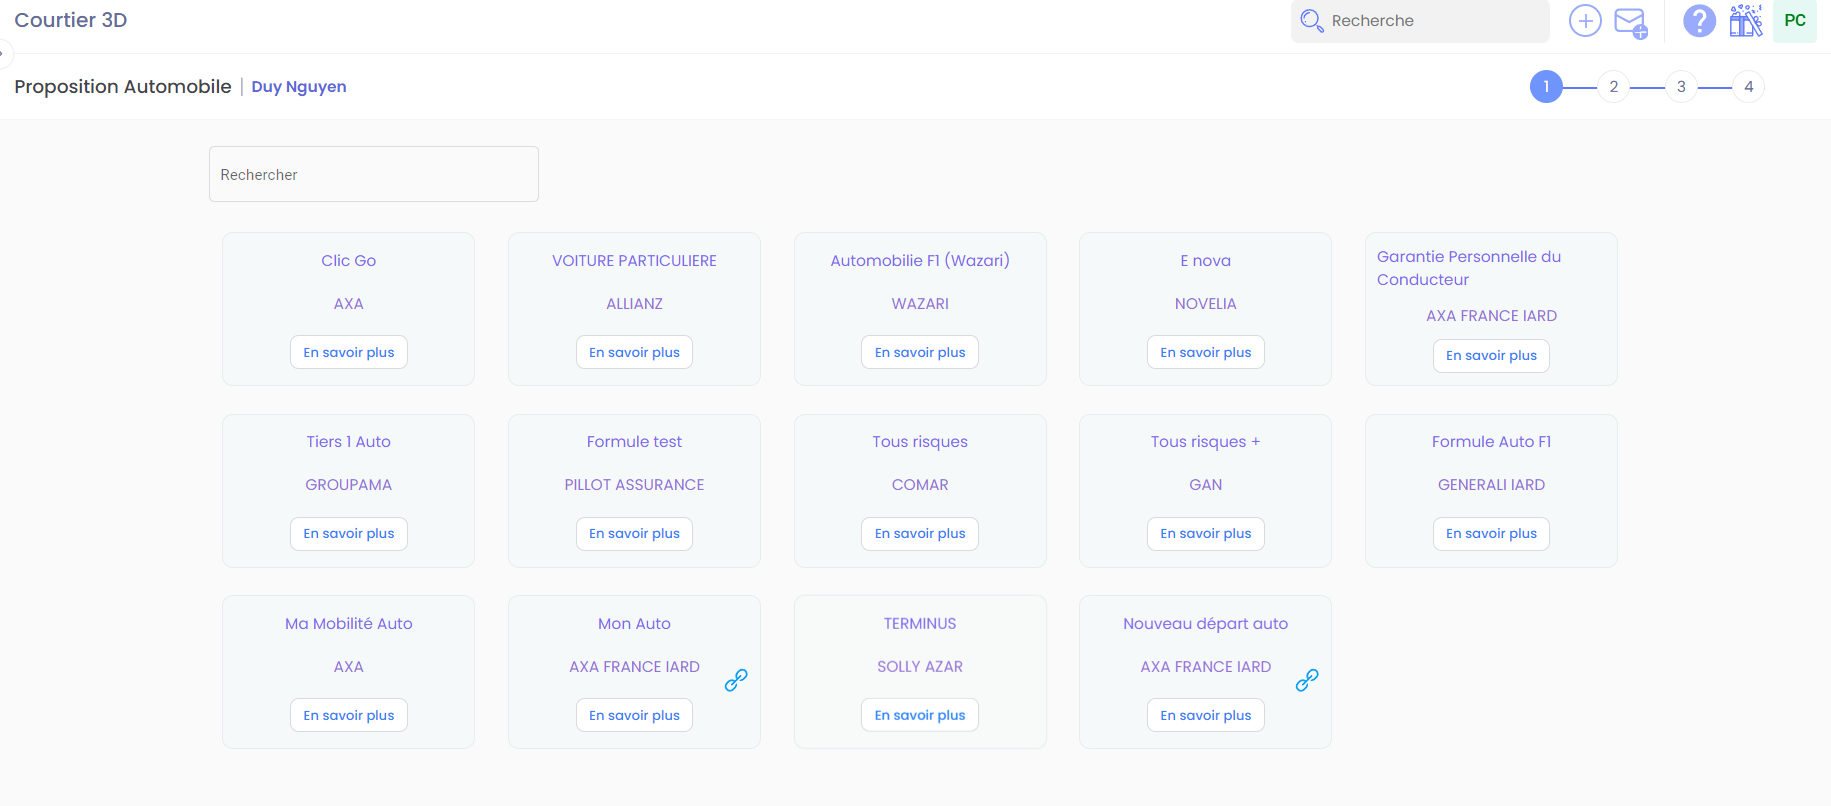
Task: Open Duy Nguyen client link
Action: (x=299, y=87)
